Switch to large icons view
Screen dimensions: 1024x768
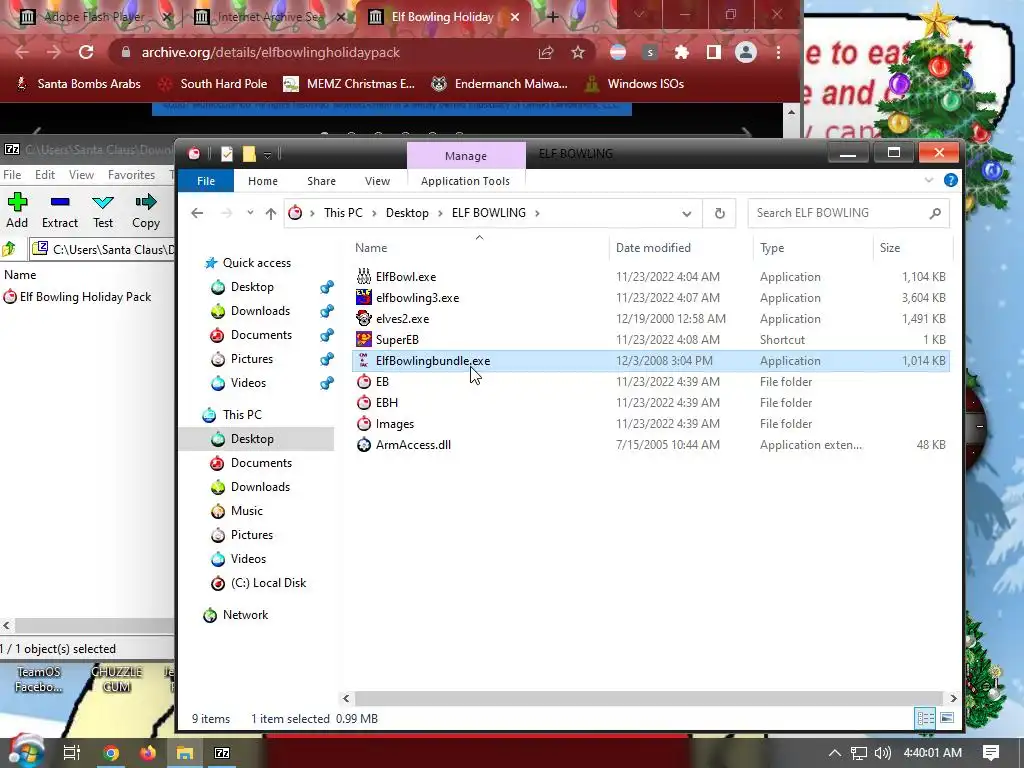[947, 718]
